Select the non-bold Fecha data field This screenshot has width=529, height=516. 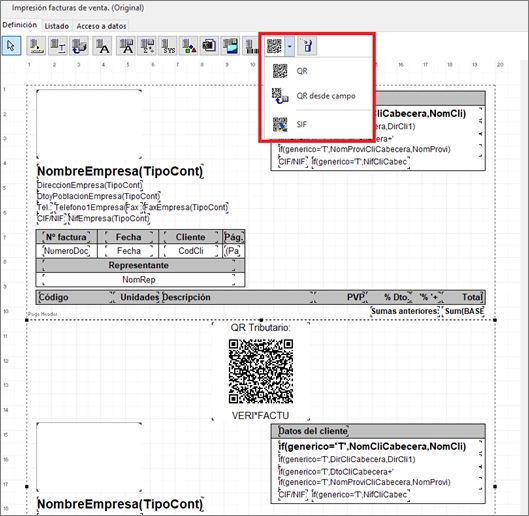(129, 251)
